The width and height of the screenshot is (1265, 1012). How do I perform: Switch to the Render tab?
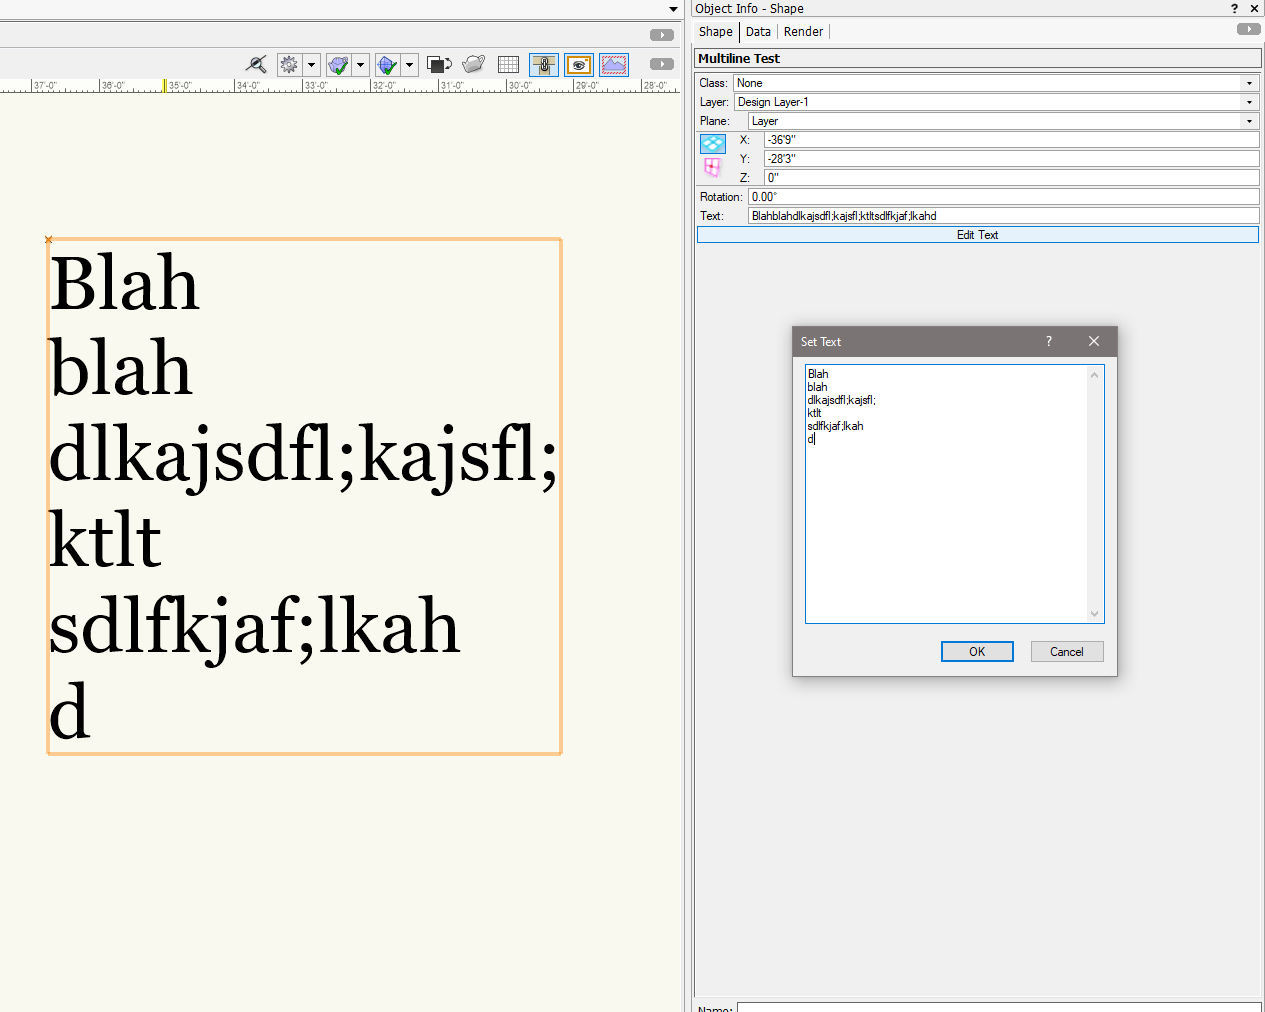tap(803, 32)
